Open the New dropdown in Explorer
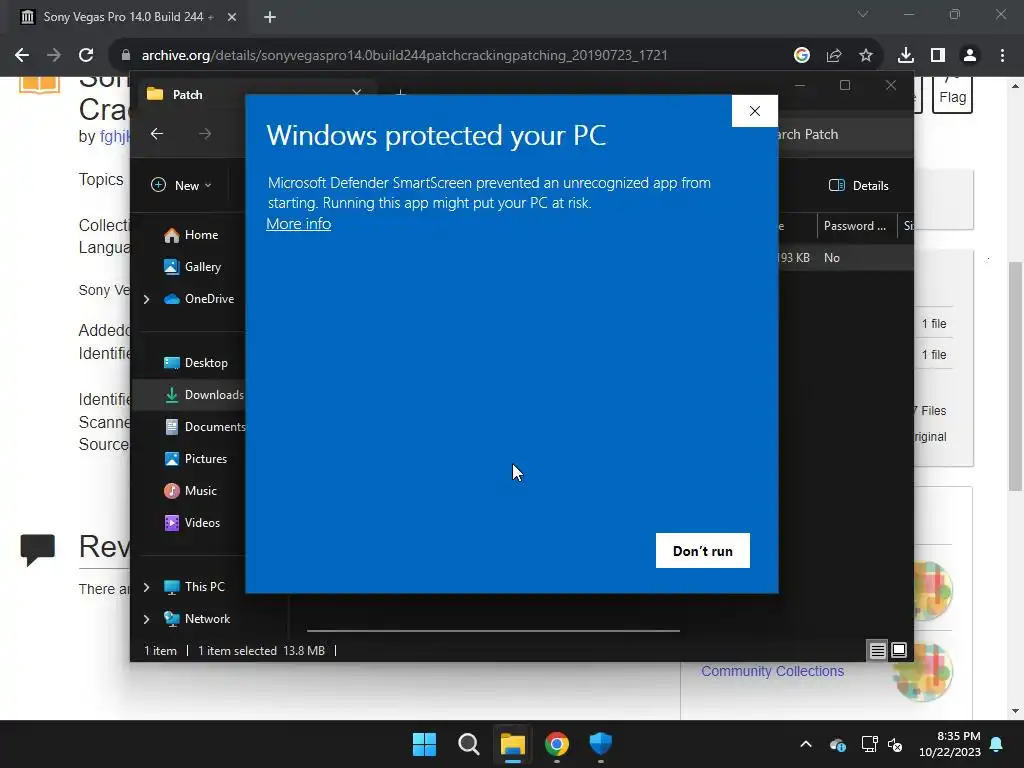 [x=181, y=185]
